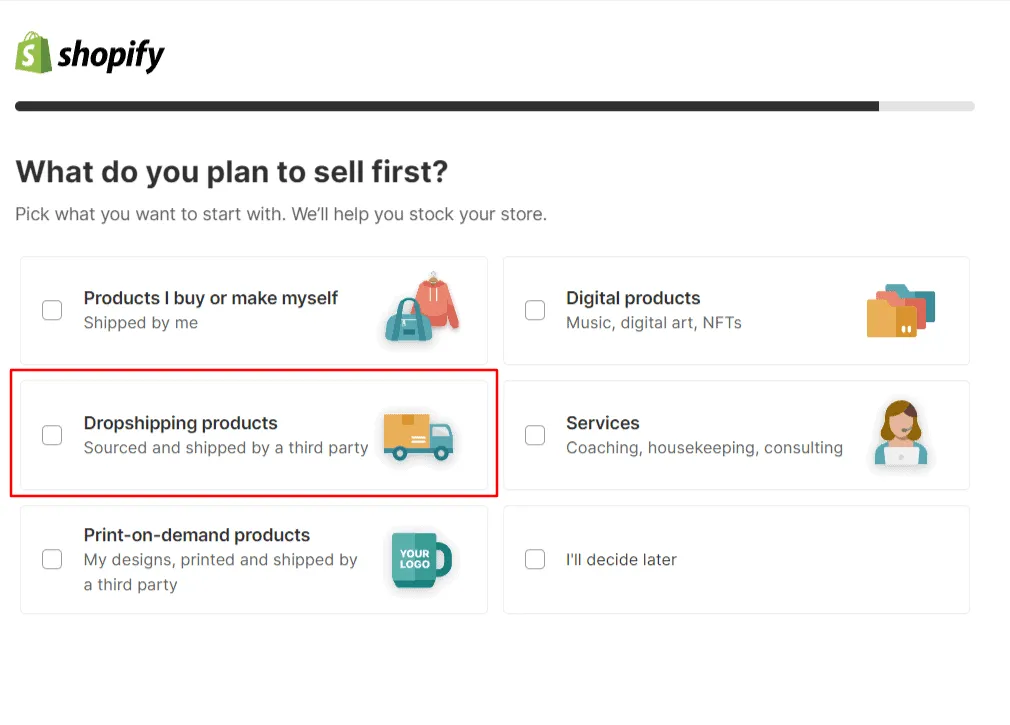Enable the Dropshipping products checkbox
Viewport: 1010px width, 725px height.
pyautogui.click(x=51, y=435)
